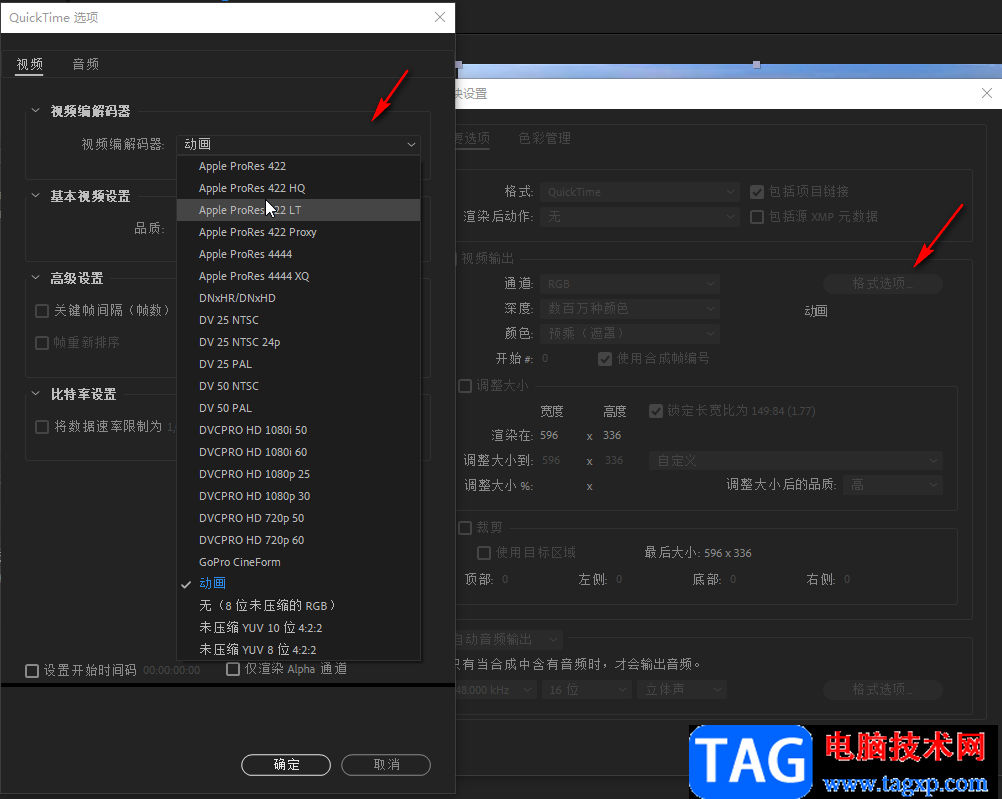Image resolution: width=1002 pixels, height=799 pixels.
Task: Enable 裁剪 checkbox
Action: click(x=465, y=527)
